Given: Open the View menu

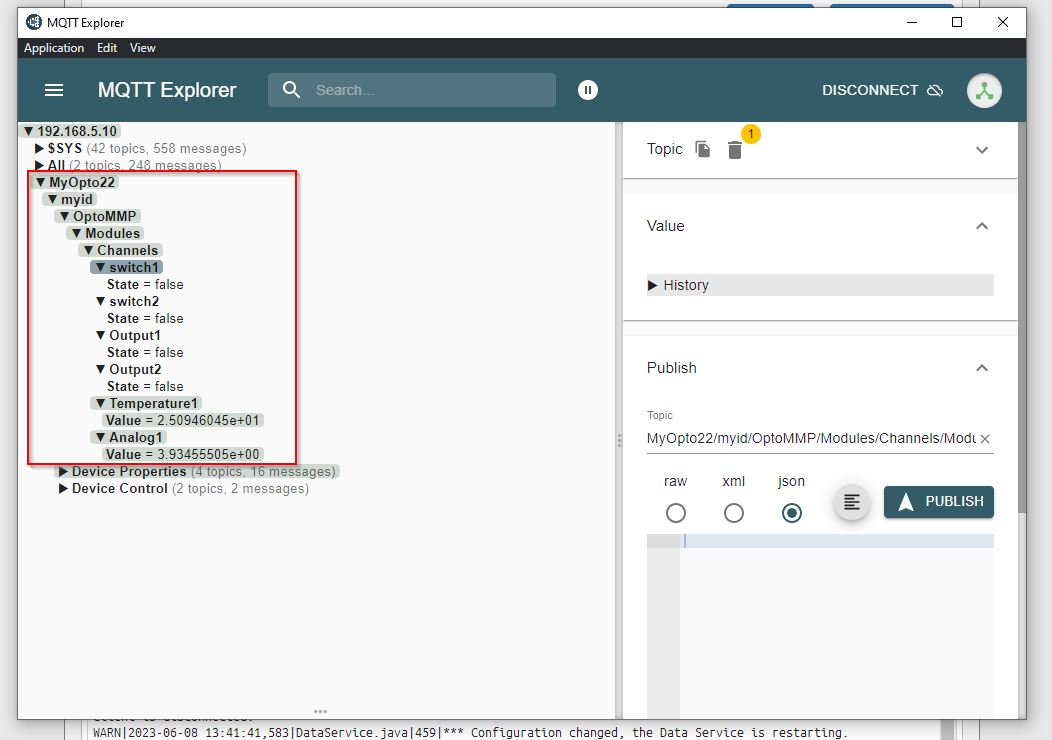Looking at the screenshot, I should pyautogui.click(x=142, y=48).
